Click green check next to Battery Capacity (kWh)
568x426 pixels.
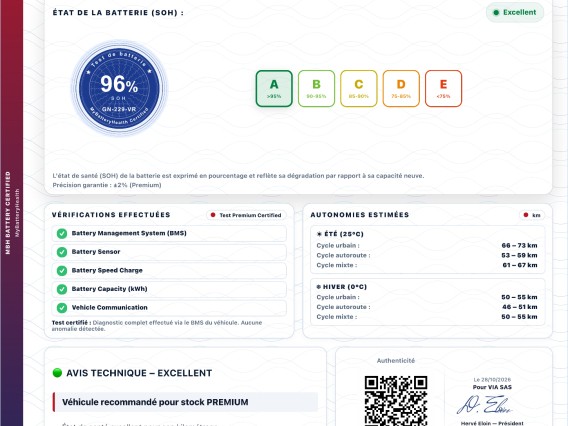click(62, 289)
